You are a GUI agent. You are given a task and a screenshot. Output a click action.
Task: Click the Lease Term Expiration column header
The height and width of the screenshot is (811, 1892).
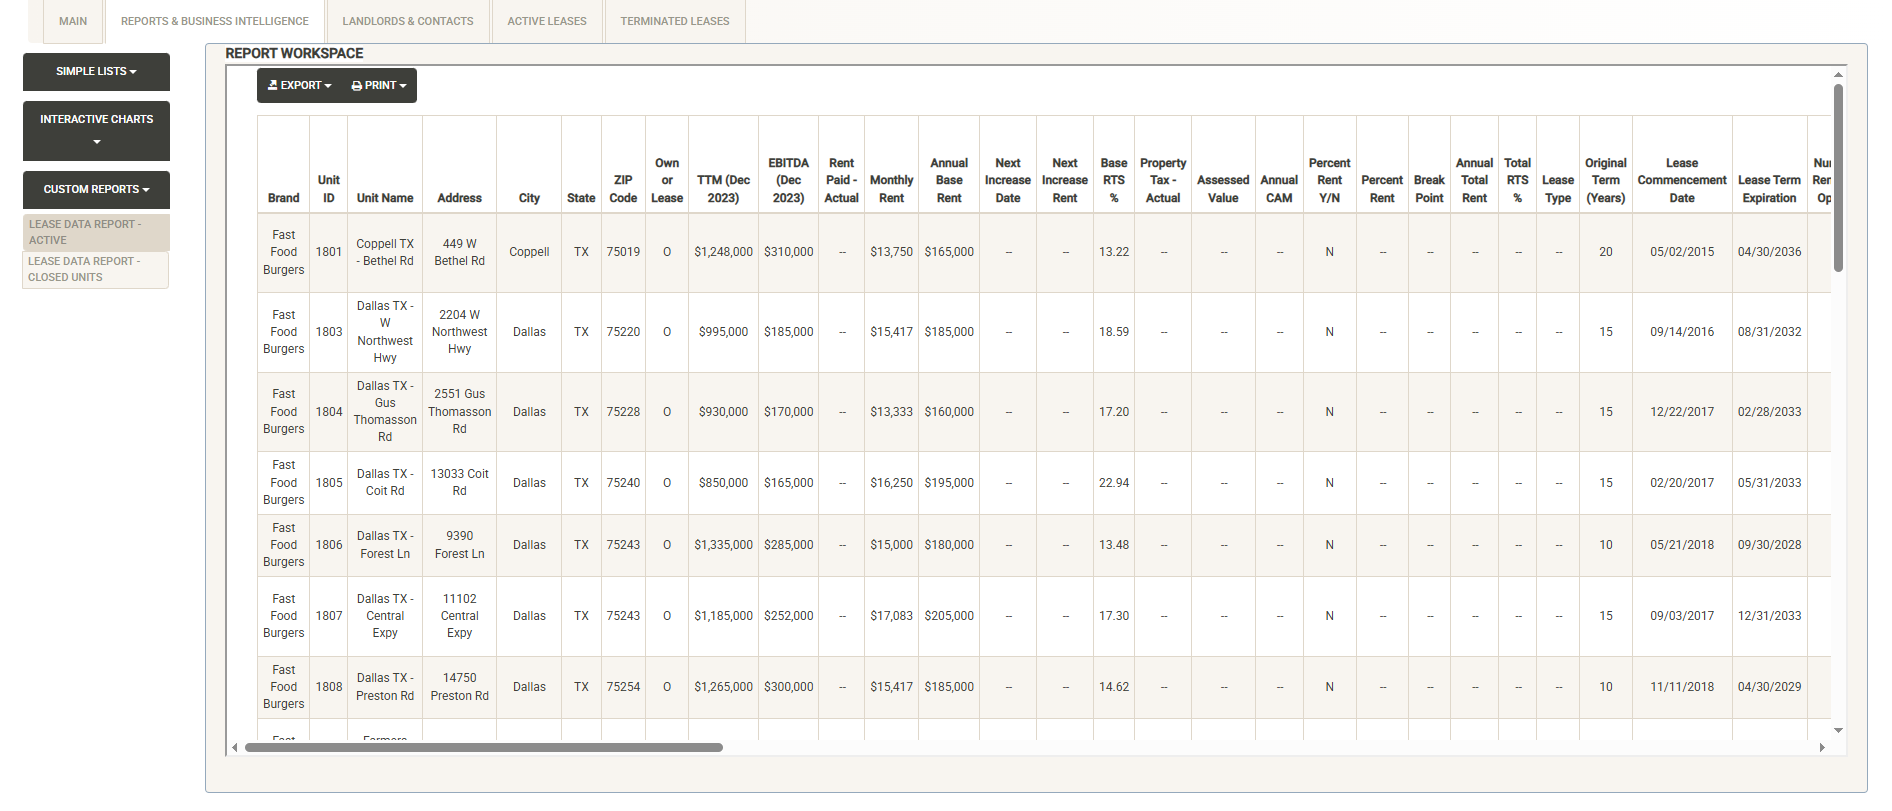point(1769,189)
